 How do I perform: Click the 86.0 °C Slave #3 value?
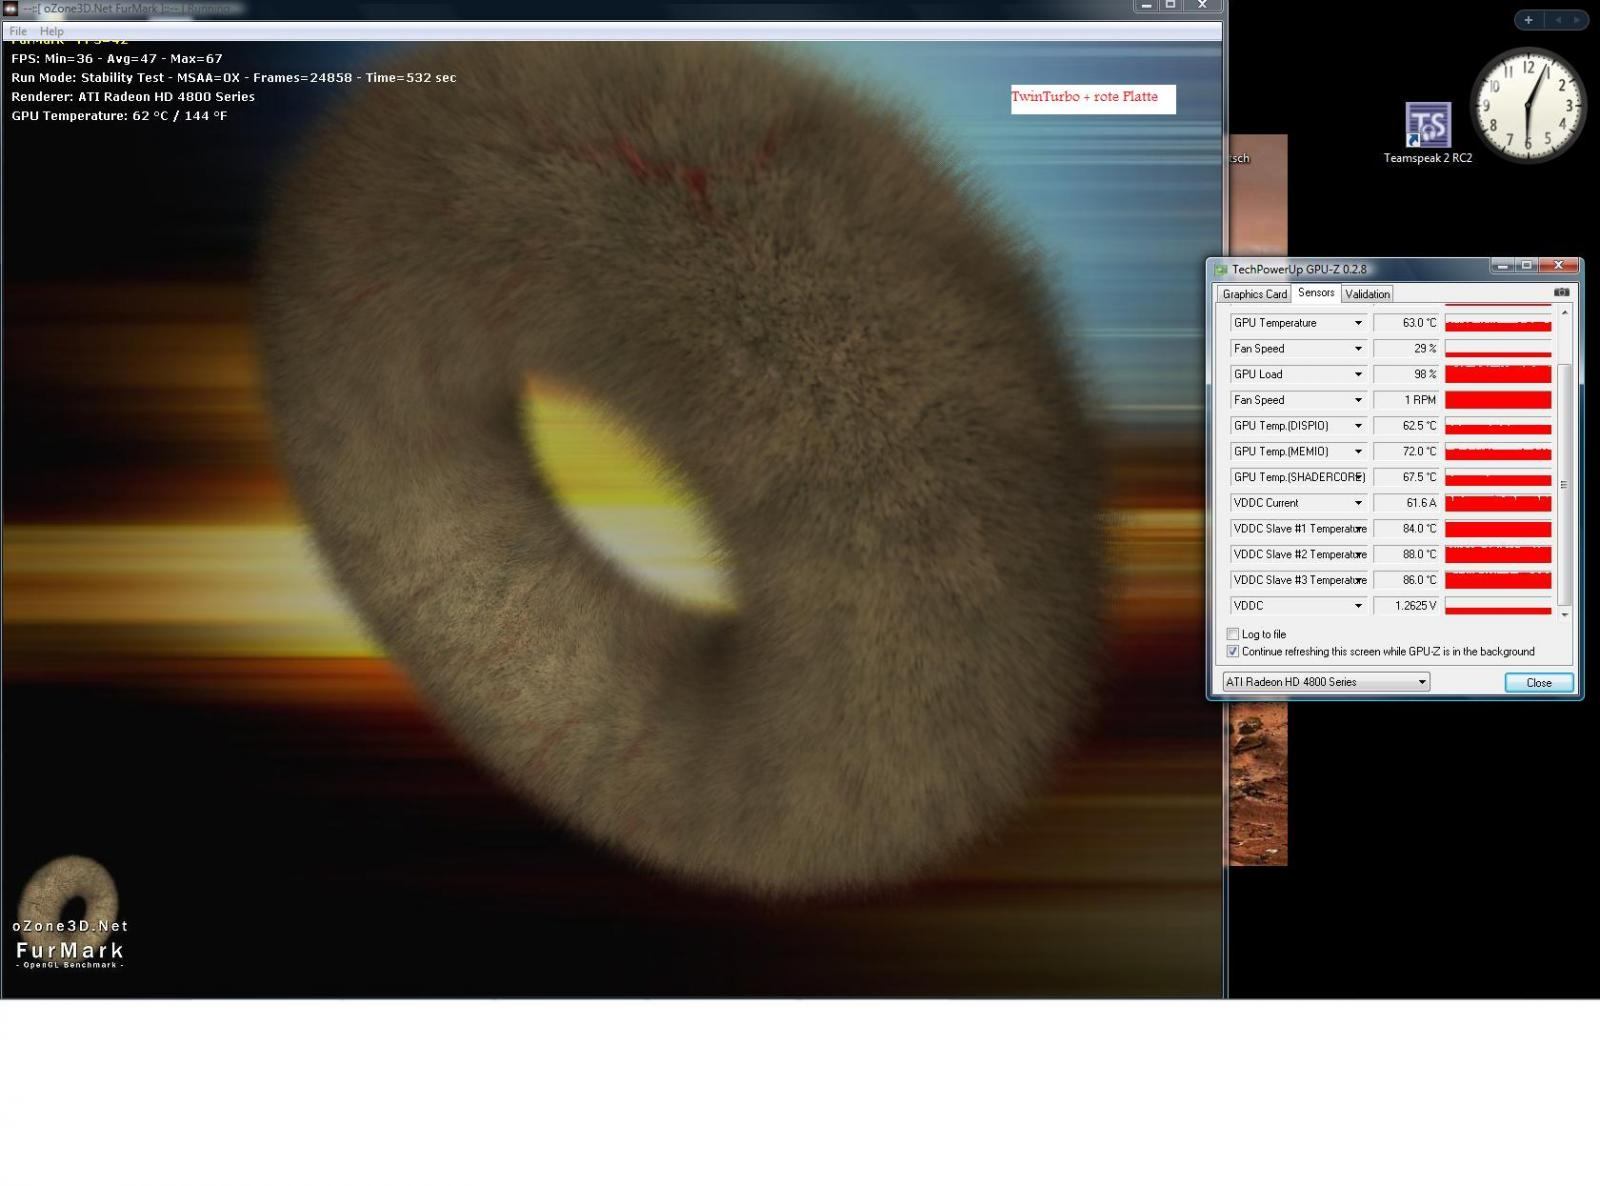click(x=1406, y=580)
